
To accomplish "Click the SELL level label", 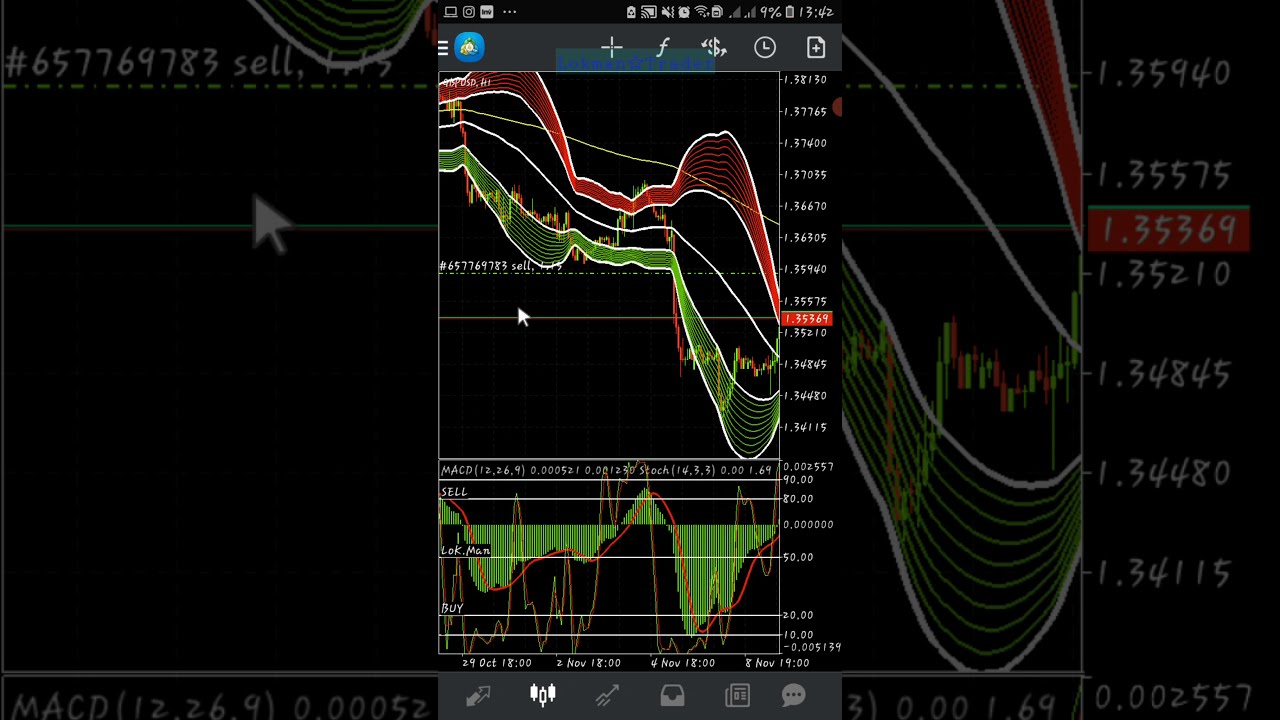I will [x=454, y=492].
